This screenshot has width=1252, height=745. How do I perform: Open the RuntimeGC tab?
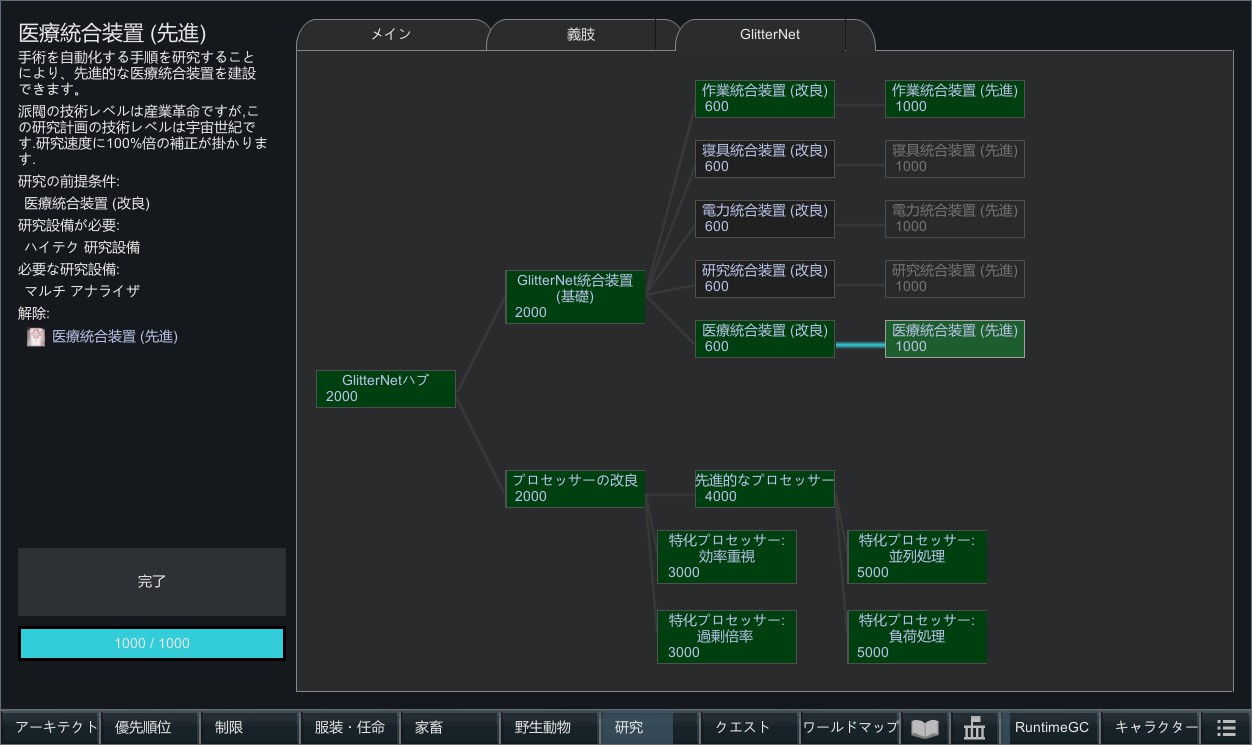pyautogui.click(x=1051, y=728)
